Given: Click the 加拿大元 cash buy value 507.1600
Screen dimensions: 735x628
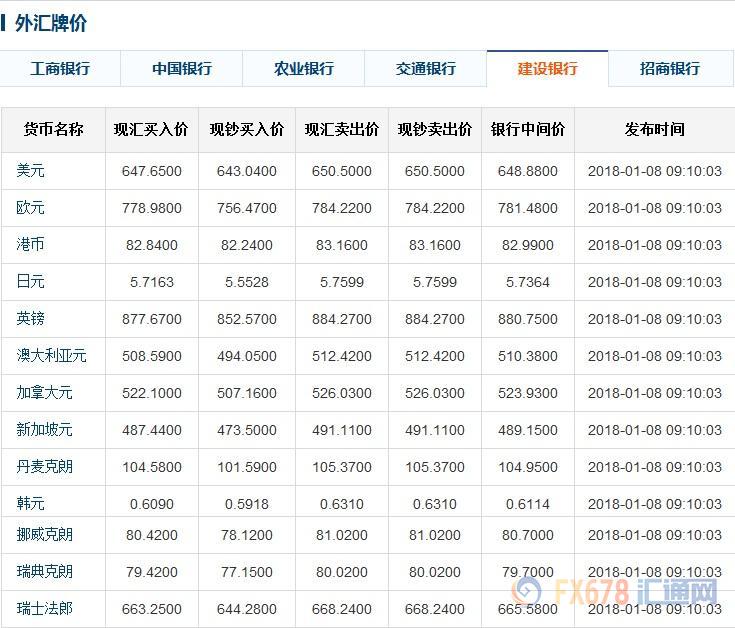Looking at the screenshot, I should (247, 393).
